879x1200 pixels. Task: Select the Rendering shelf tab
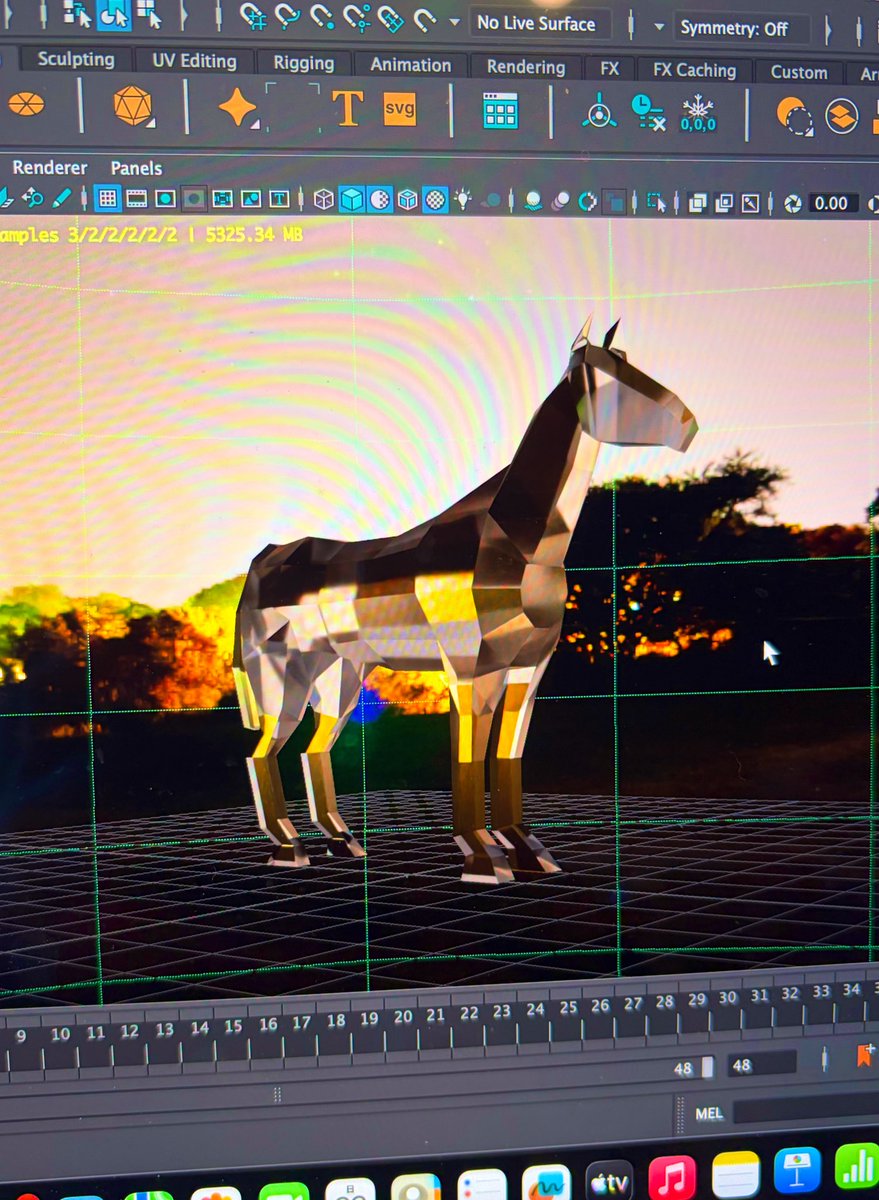point(526,67)
